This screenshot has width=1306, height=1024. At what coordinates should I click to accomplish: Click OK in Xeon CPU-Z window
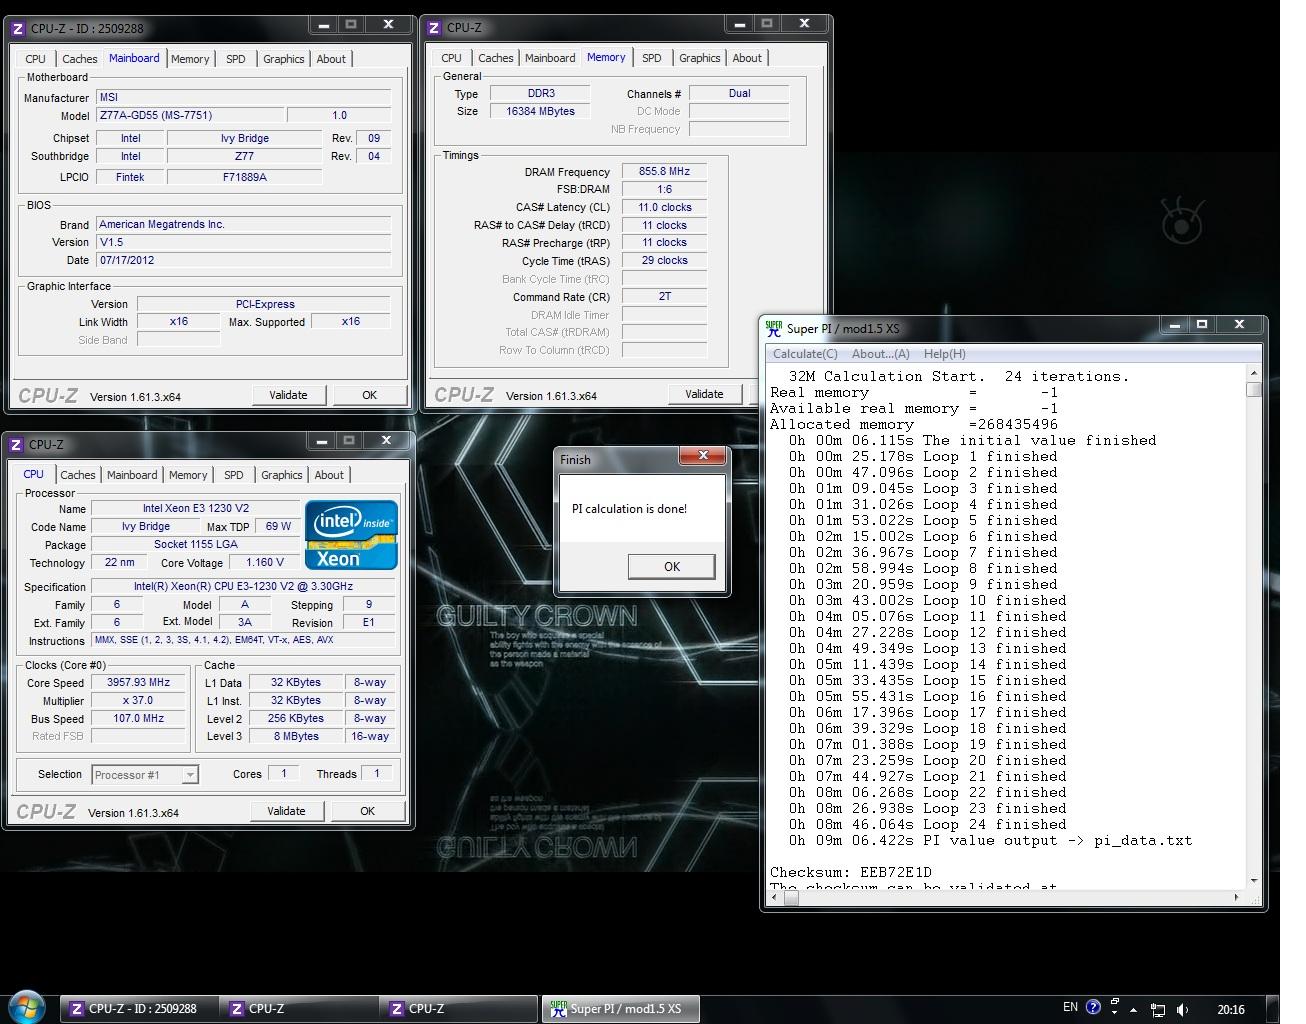[367, 811]
